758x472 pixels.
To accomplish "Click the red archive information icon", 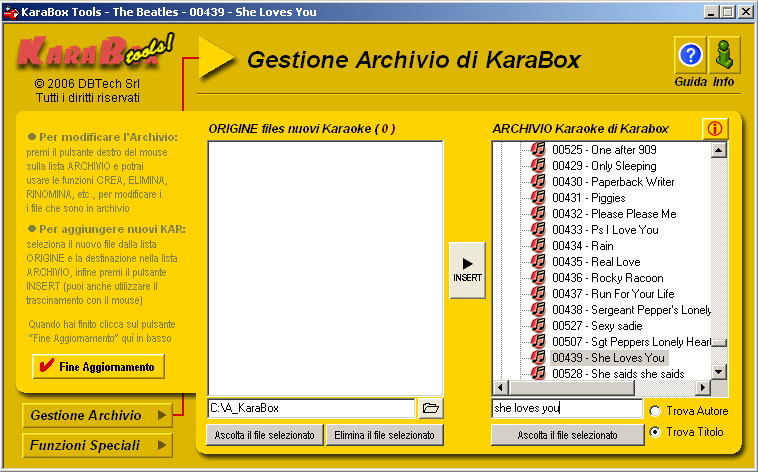I will coord(714,129).
